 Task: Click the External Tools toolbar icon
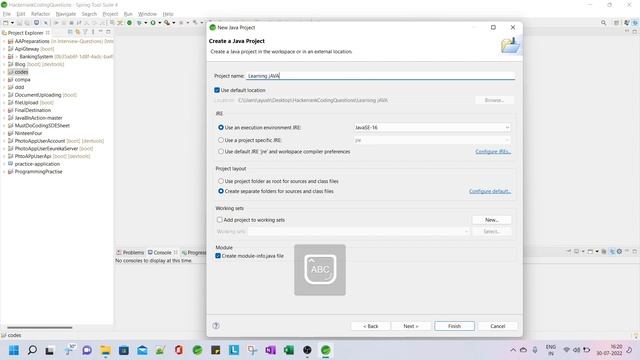coord(167,23)
